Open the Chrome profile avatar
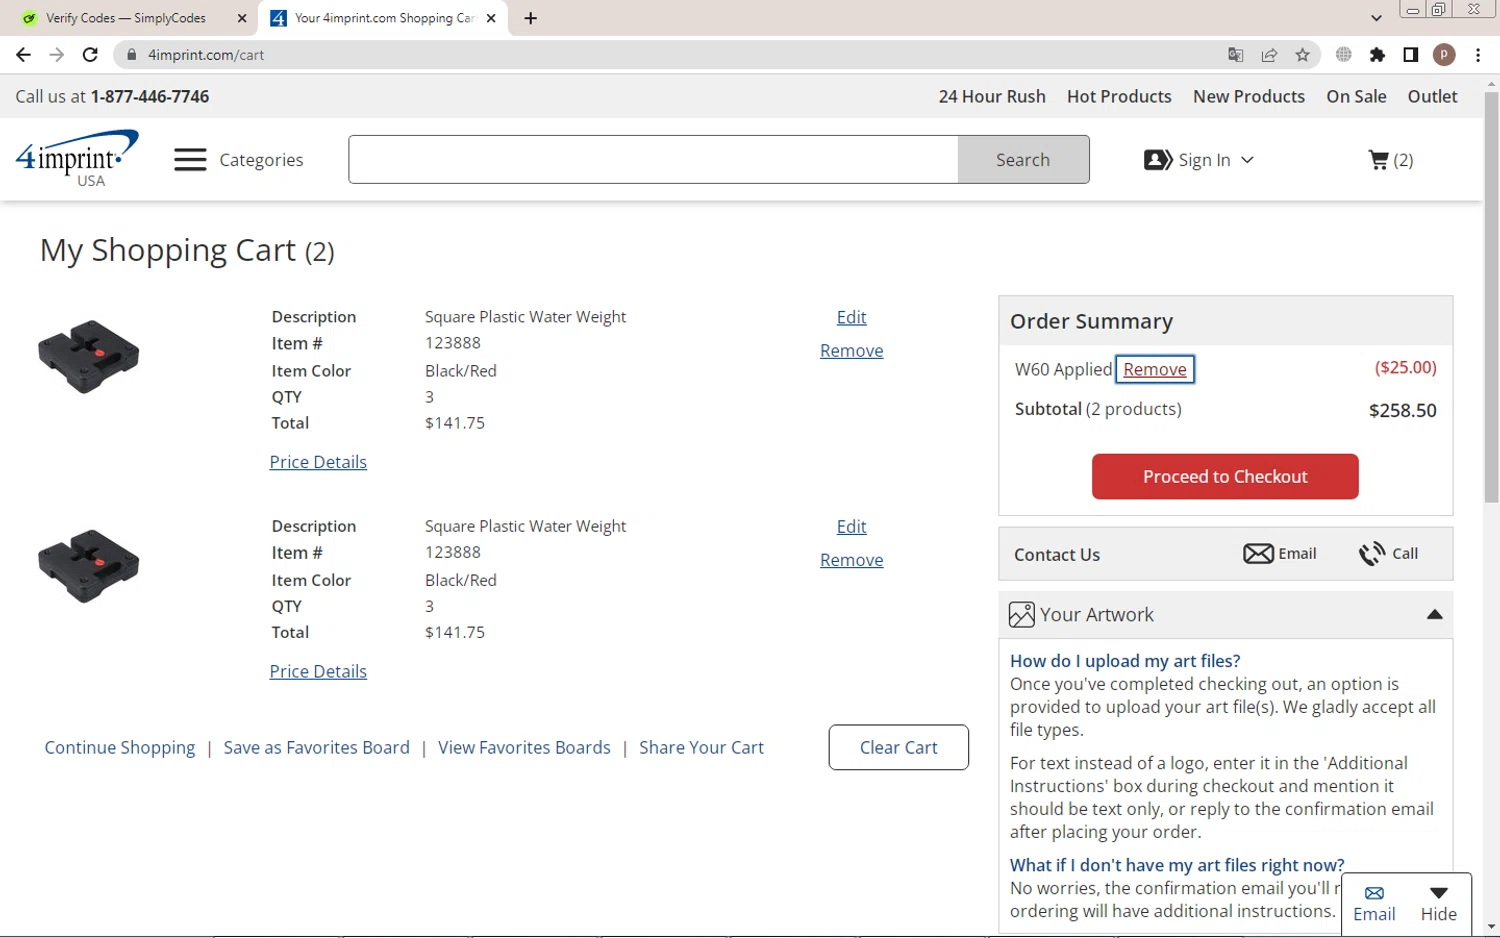This screenshot has height=938, width=1500. click(x=1444, y=55)
